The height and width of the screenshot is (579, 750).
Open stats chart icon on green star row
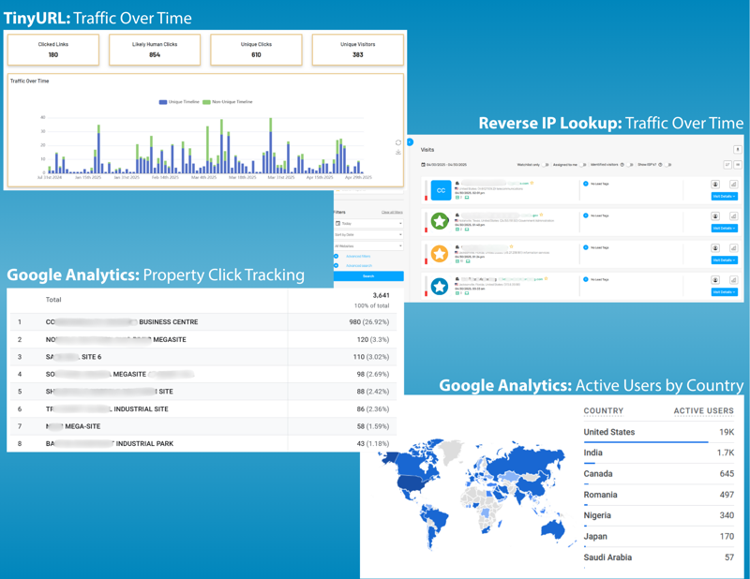click(x=733, y=216)
